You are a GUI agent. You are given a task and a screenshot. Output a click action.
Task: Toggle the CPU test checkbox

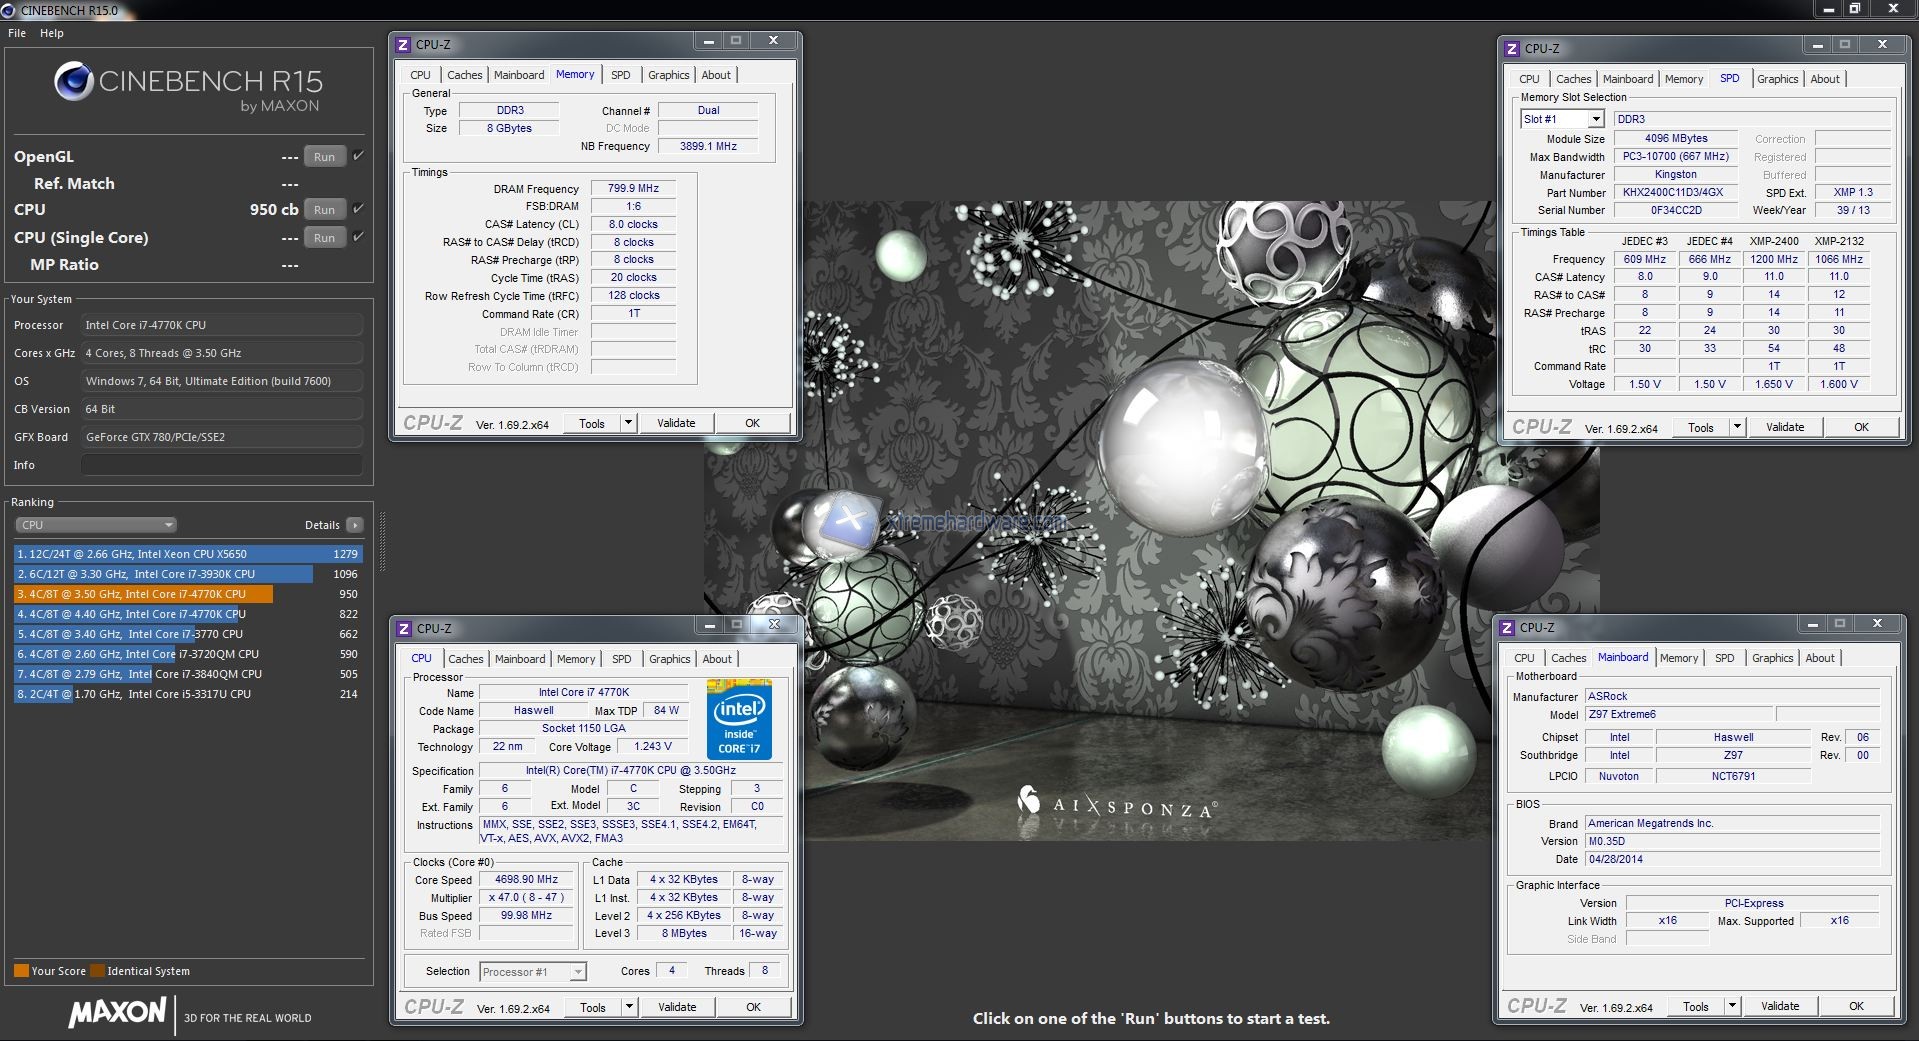[x=358, y=209]
